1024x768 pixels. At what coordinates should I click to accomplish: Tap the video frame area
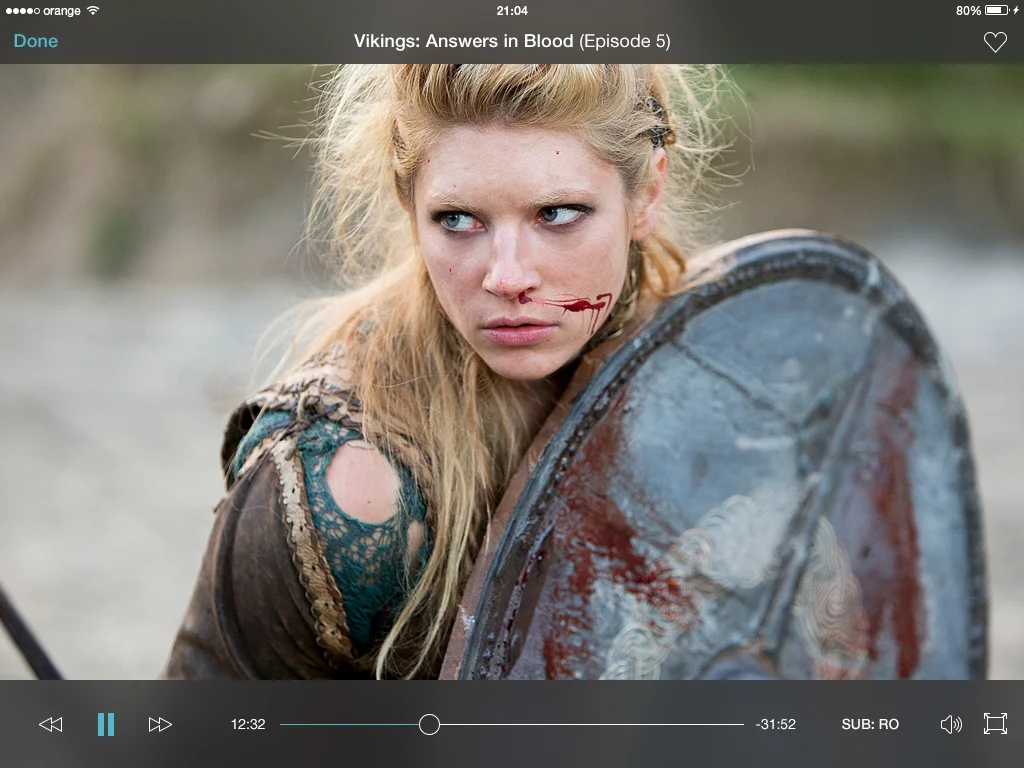pyautogui.click(x=512, y=372)
